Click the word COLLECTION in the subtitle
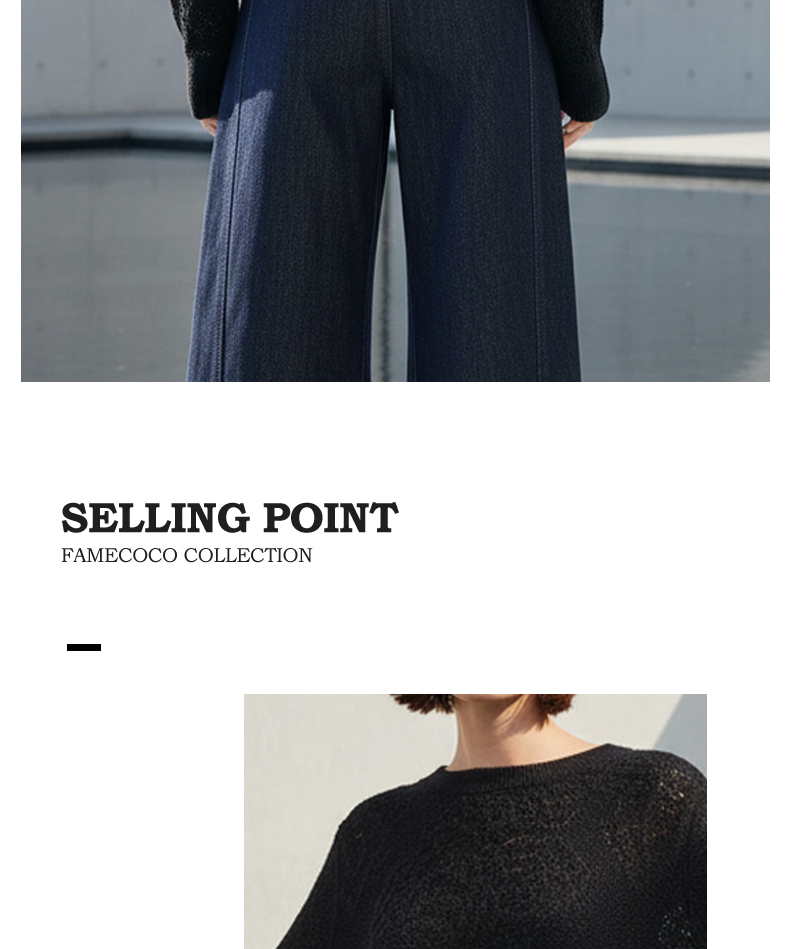 (x=248, y=556)
